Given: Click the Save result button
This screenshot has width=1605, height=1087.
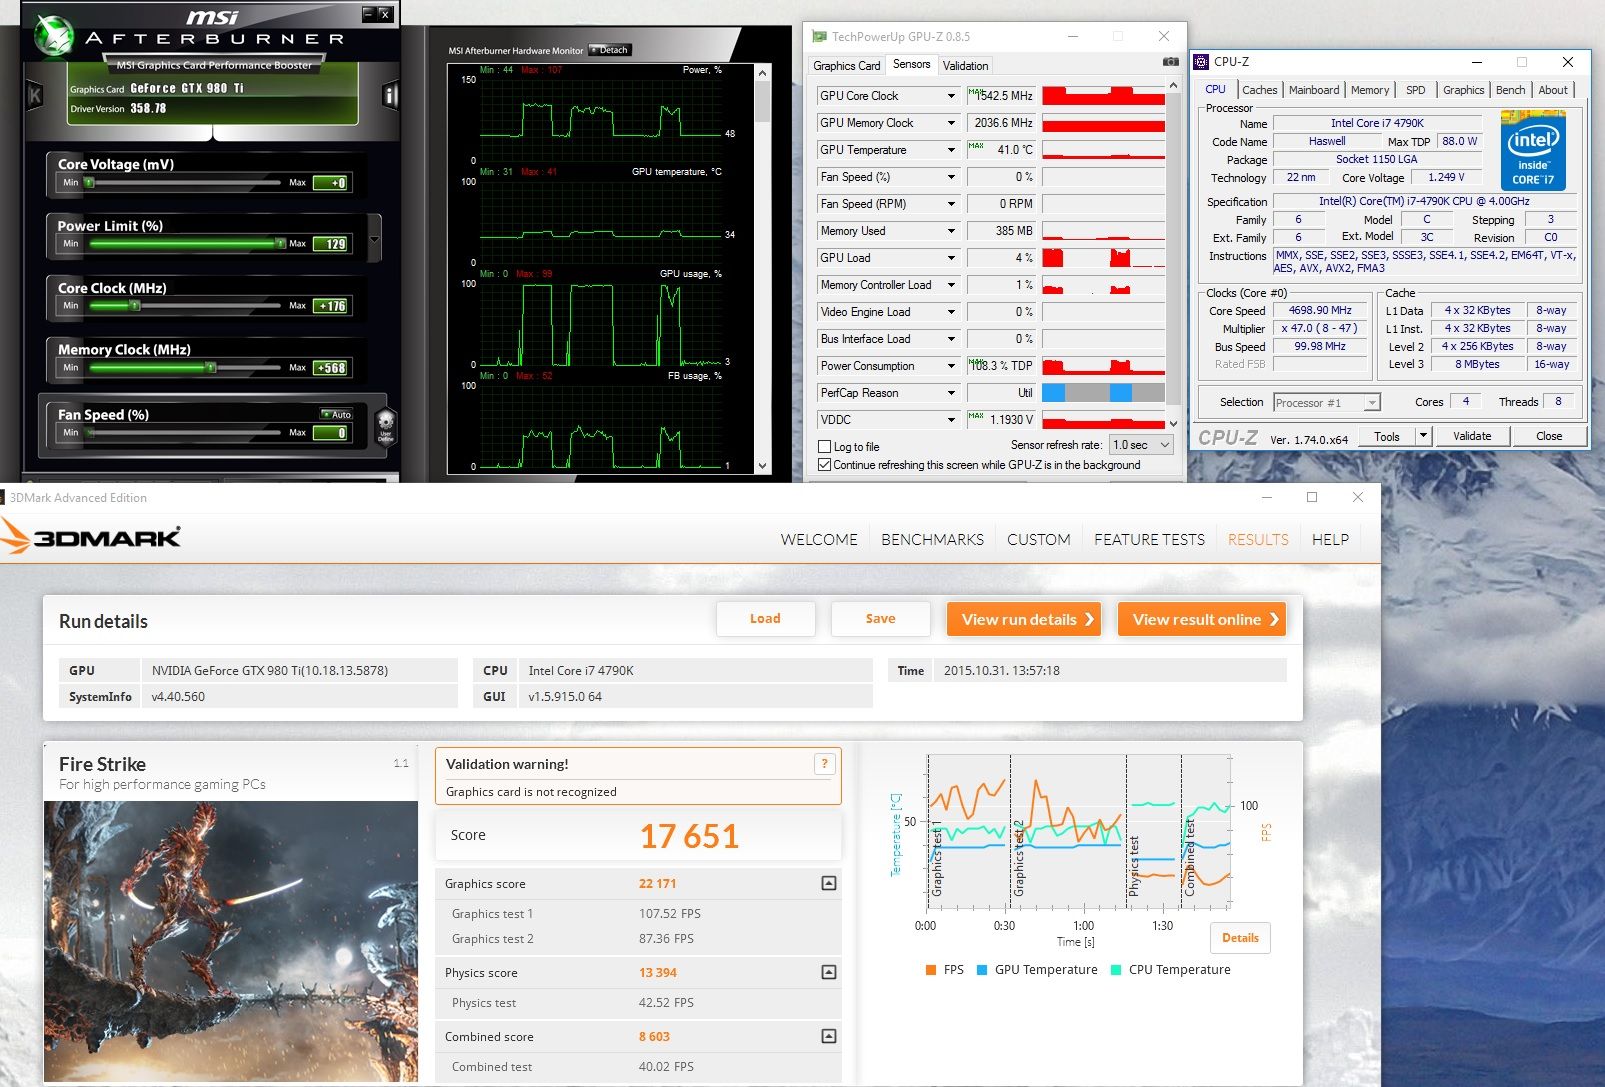Looking at the screenshot, I should 880,619.
